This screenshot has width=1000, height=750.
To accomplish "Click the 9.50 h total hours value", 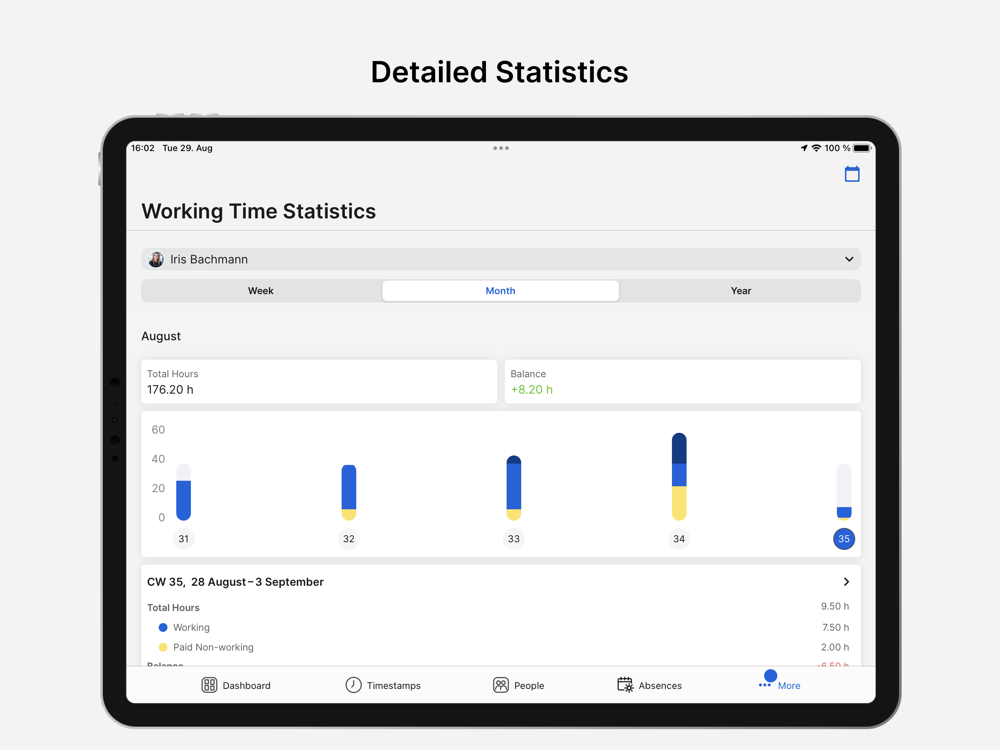I will coord(835,607).
